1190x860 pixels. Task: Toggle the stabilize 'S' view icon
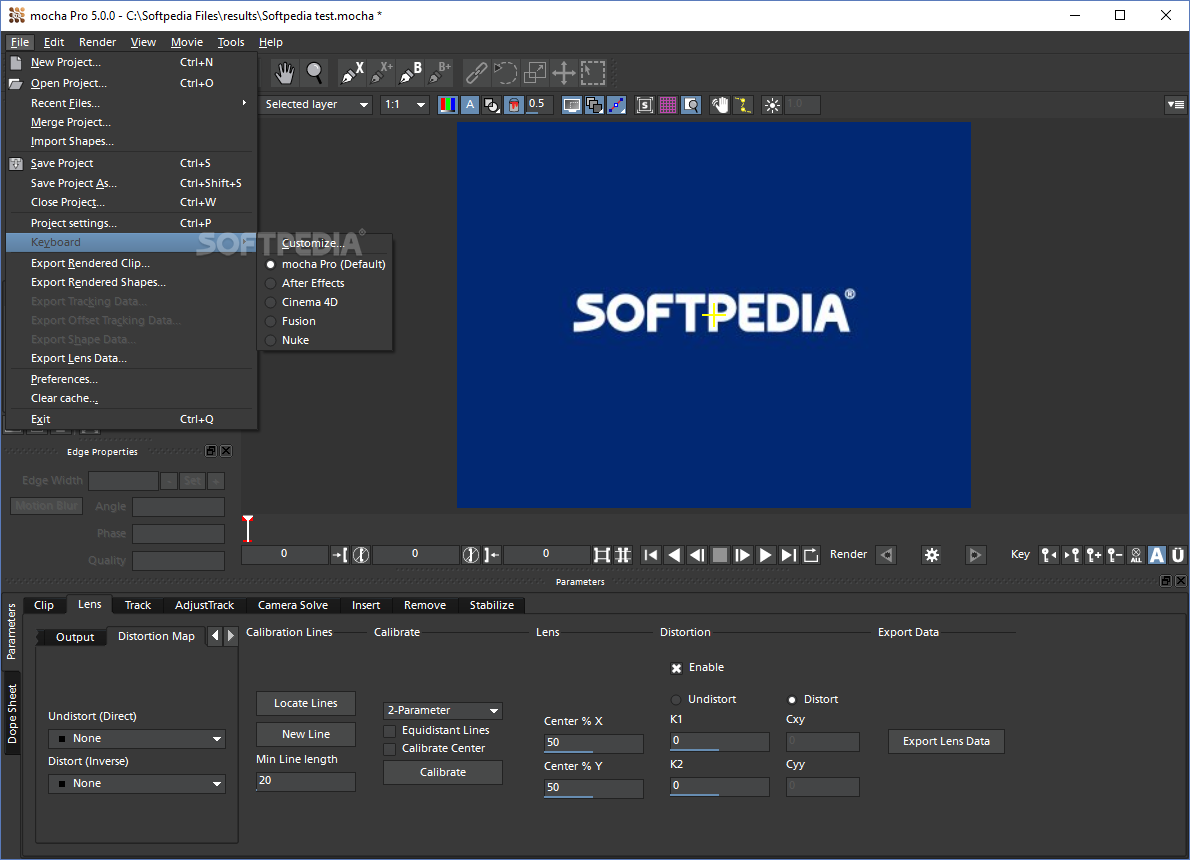click(644, 105)
